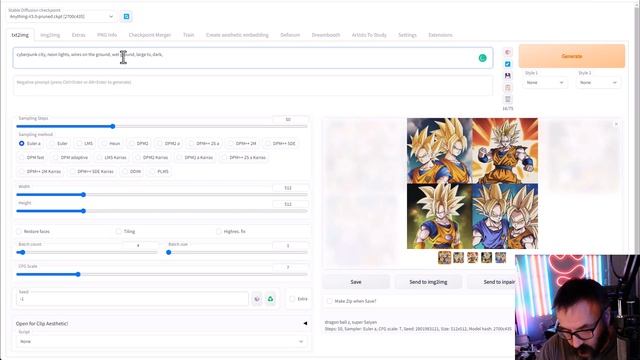Select the Euler sampler radio button
640x360 pixels.
click(58, 144)
